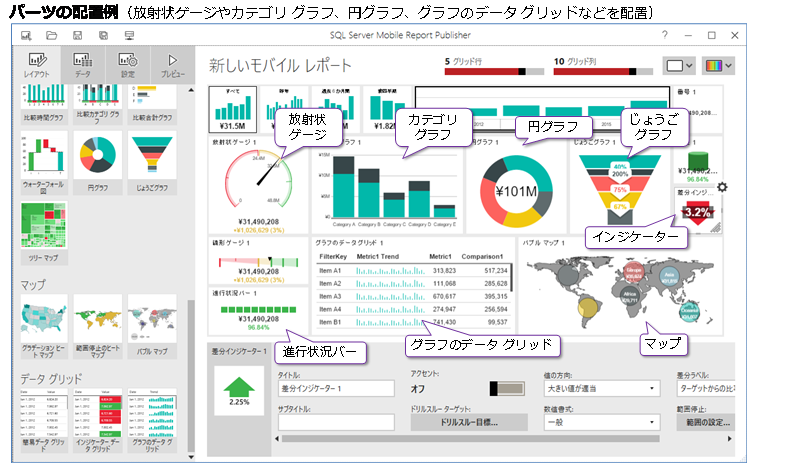
Task: Select the 円グラフ element in the gallery
Action: pyautogui.click(x=97, y=163)
